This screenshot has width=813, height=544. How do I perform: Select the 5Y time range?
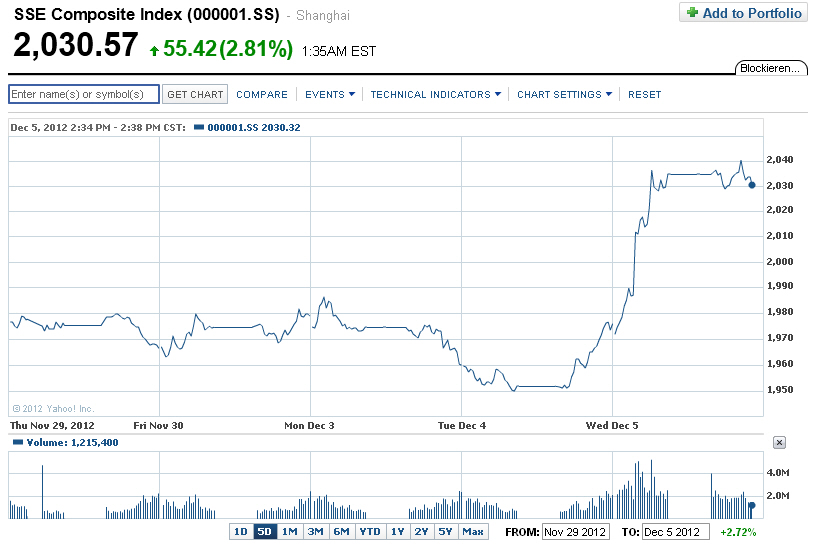pos(445,532)
